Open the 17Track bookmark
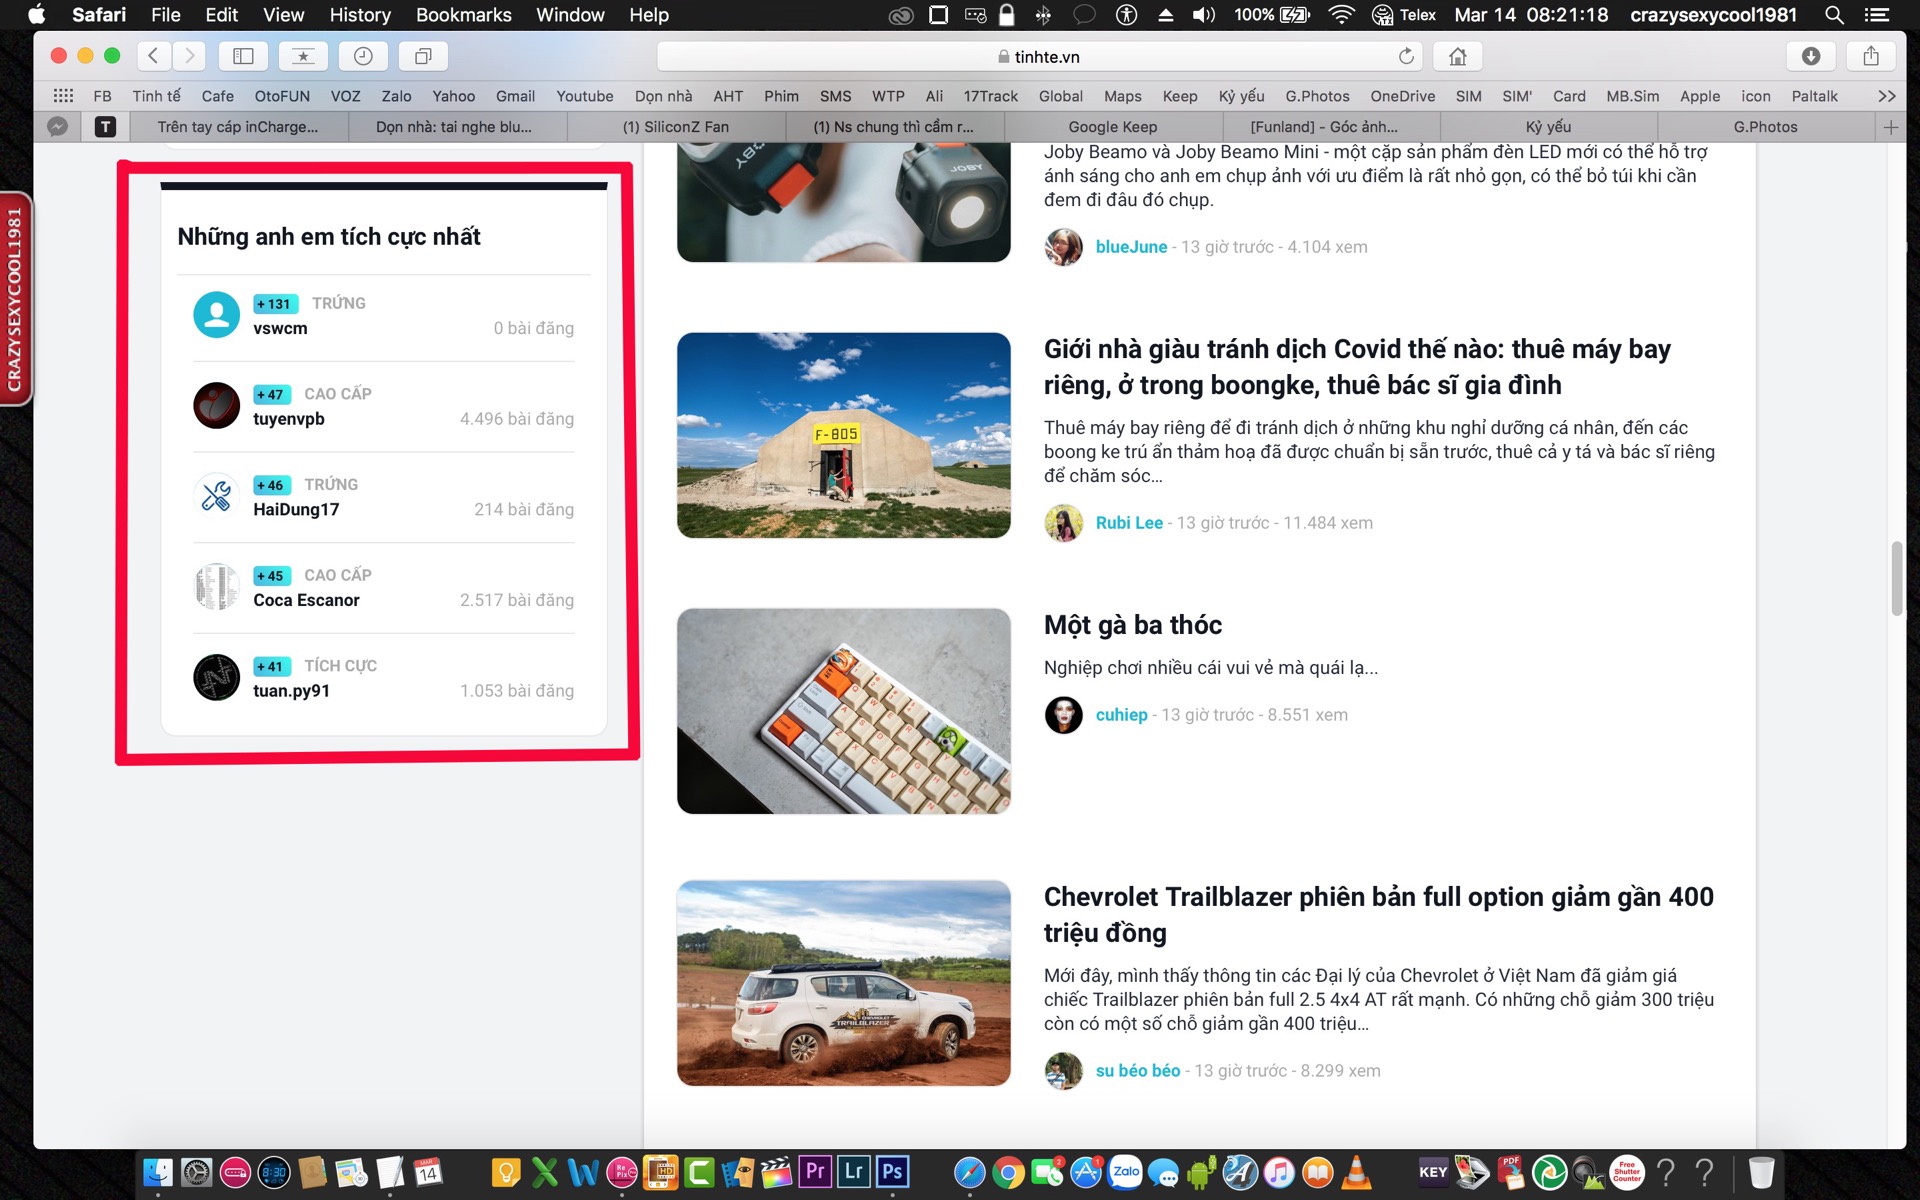 tap(990, 96)
